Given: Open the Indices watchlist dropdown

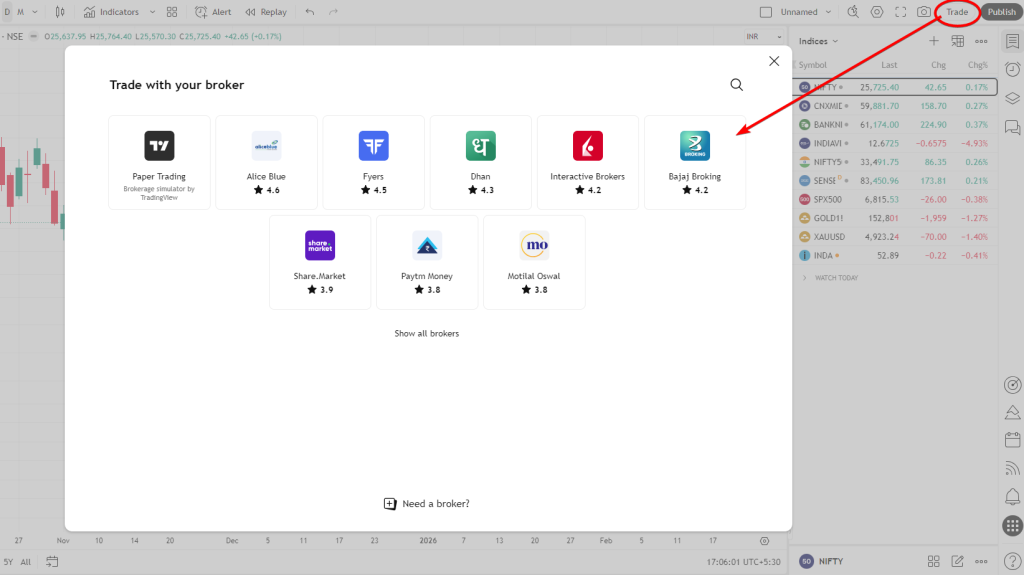Looking at the screenshot, I should (819, 41).
